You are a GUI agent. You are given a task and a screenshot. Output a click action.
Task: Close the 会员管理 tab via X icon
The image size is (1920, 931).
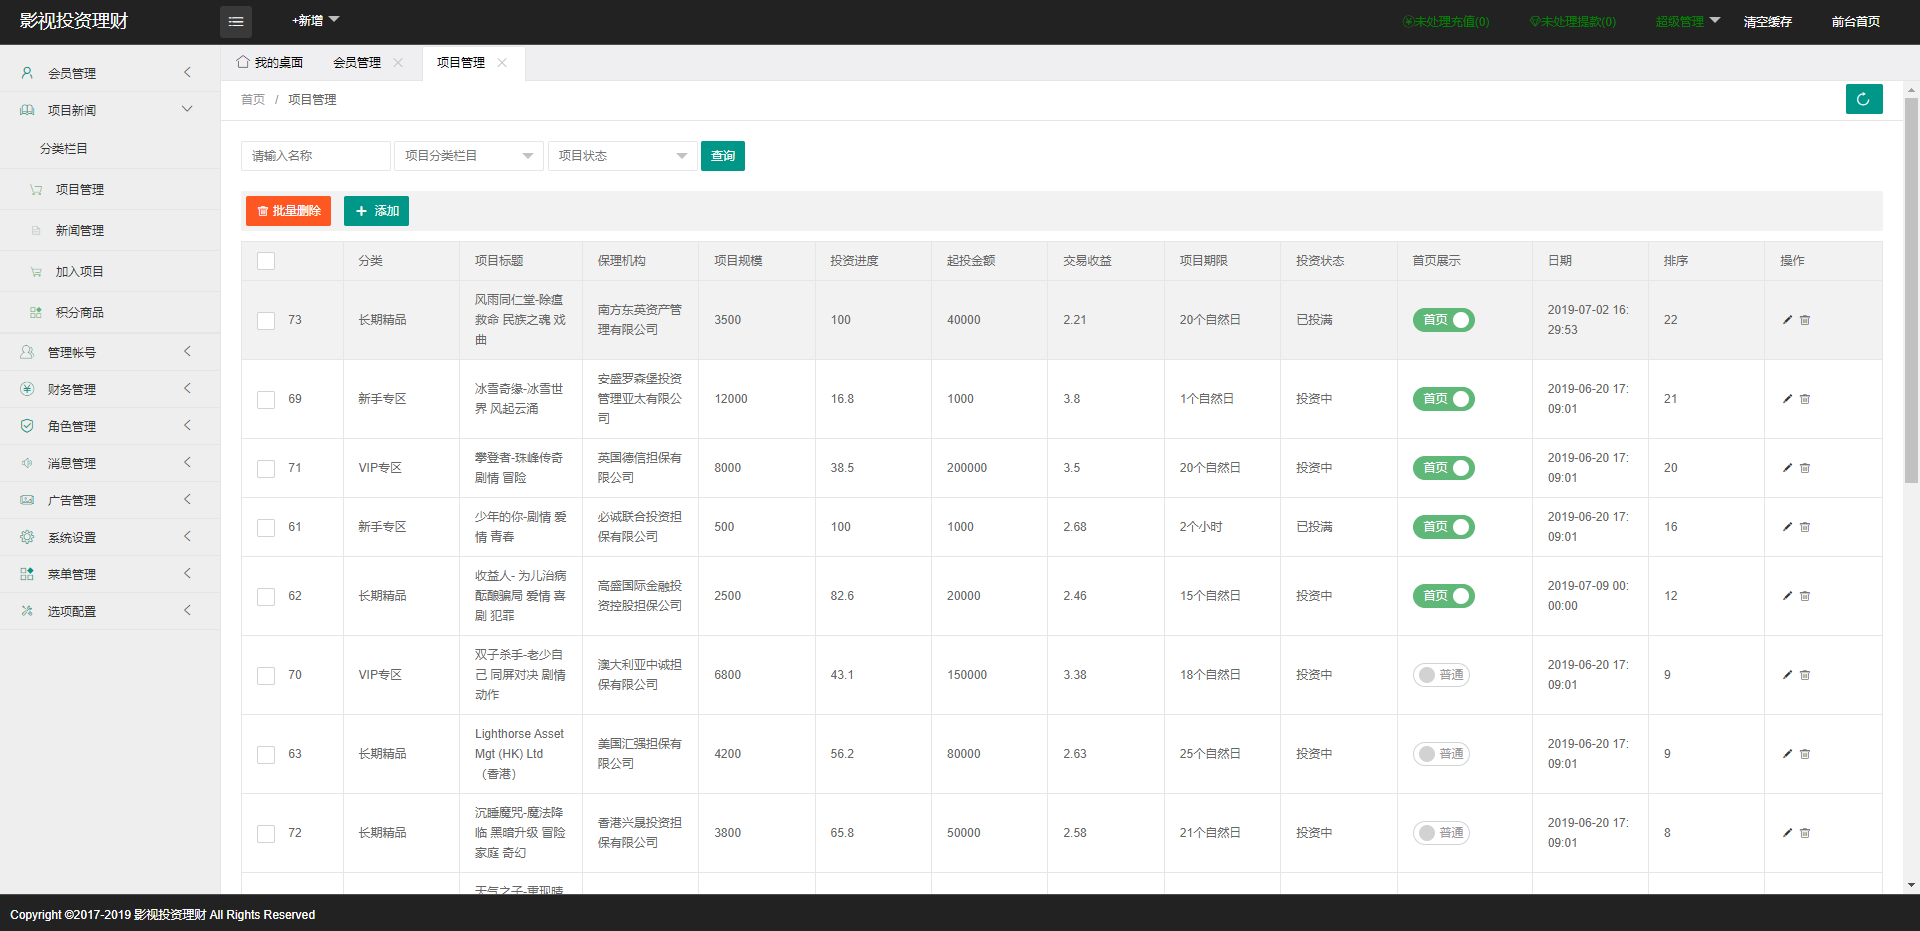click(x=398, y=63)
